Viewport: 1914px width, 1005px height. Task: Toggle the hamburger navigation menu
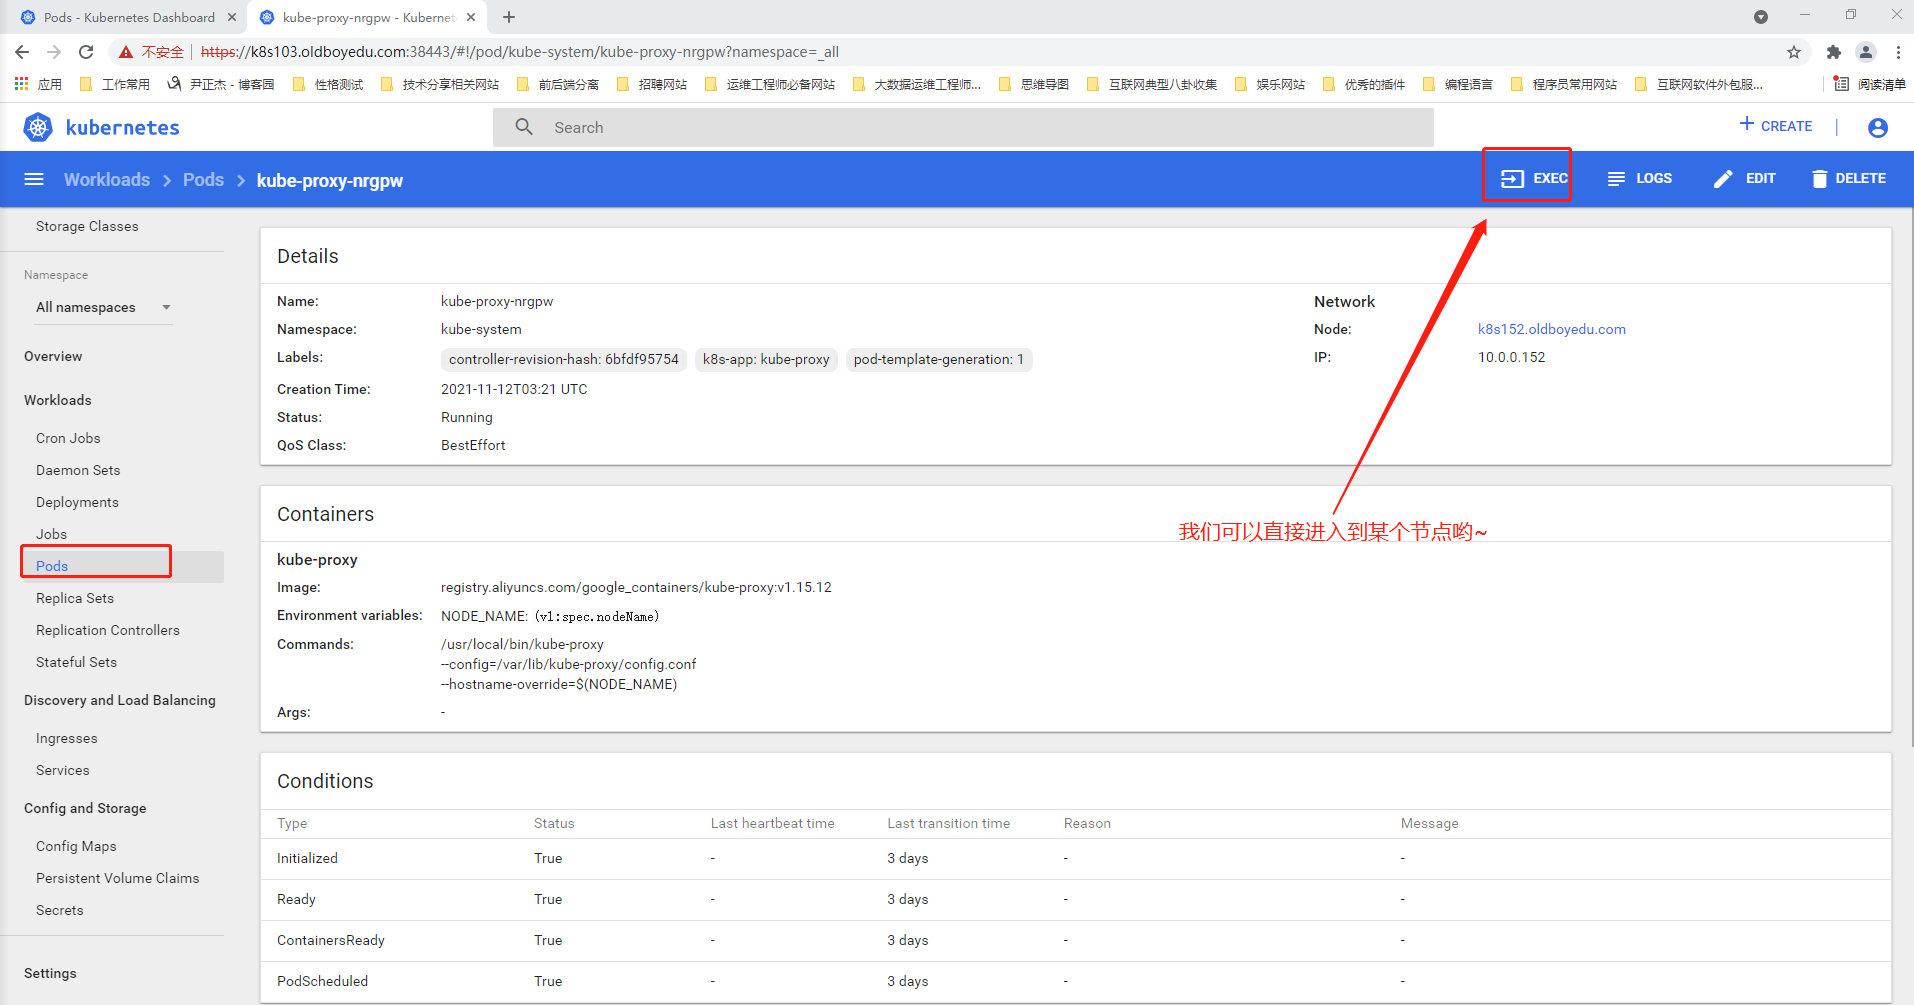[x=34, y=180]
